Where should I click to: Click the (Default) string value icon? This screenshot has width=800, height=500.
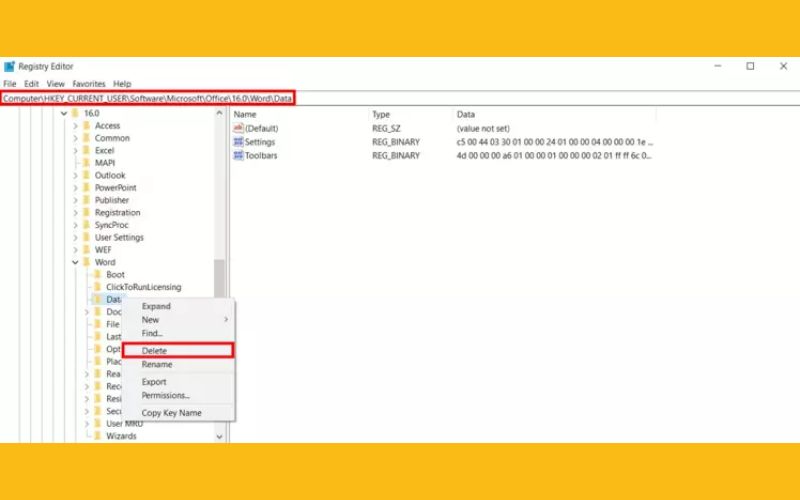point(238,129)
